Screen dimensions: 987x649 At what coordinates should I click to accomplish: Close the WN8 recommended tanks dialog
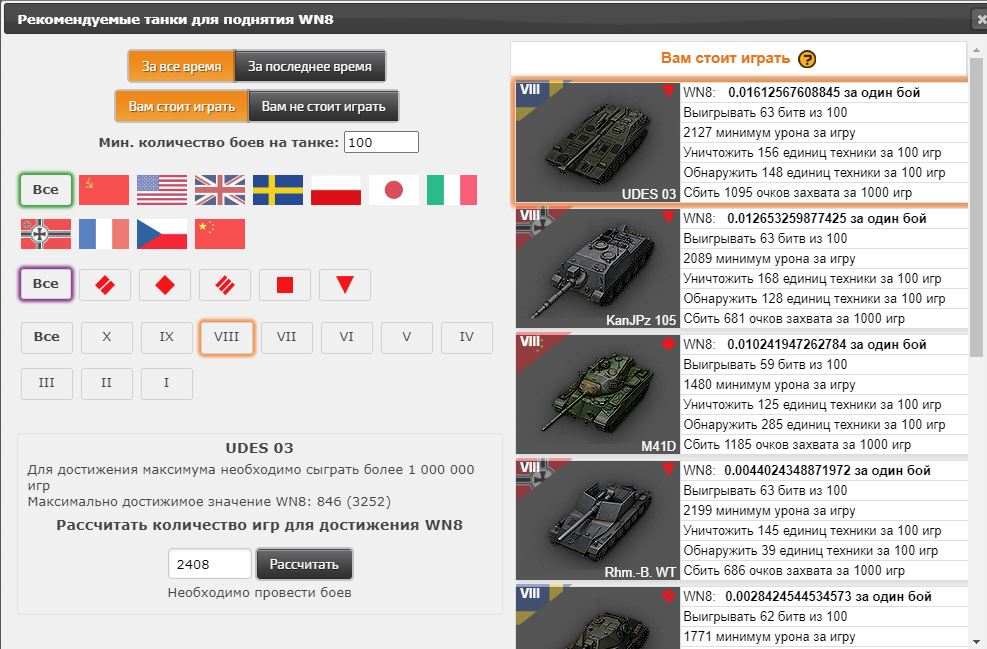[981, 20]
